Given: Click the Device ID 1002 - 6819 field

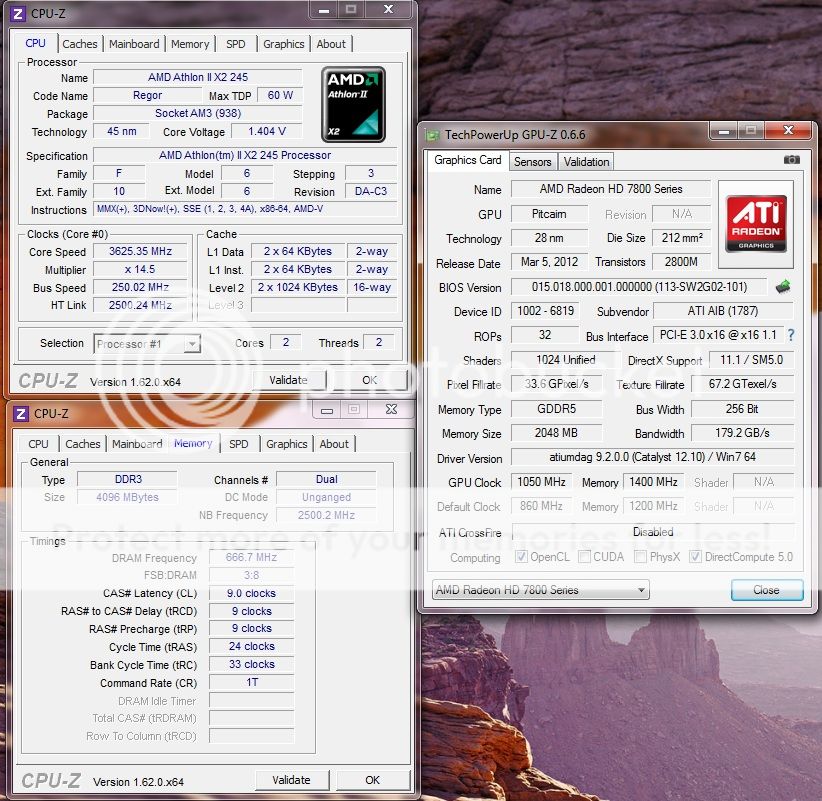Looking at the screenshot, I should (x=545, y=311).
